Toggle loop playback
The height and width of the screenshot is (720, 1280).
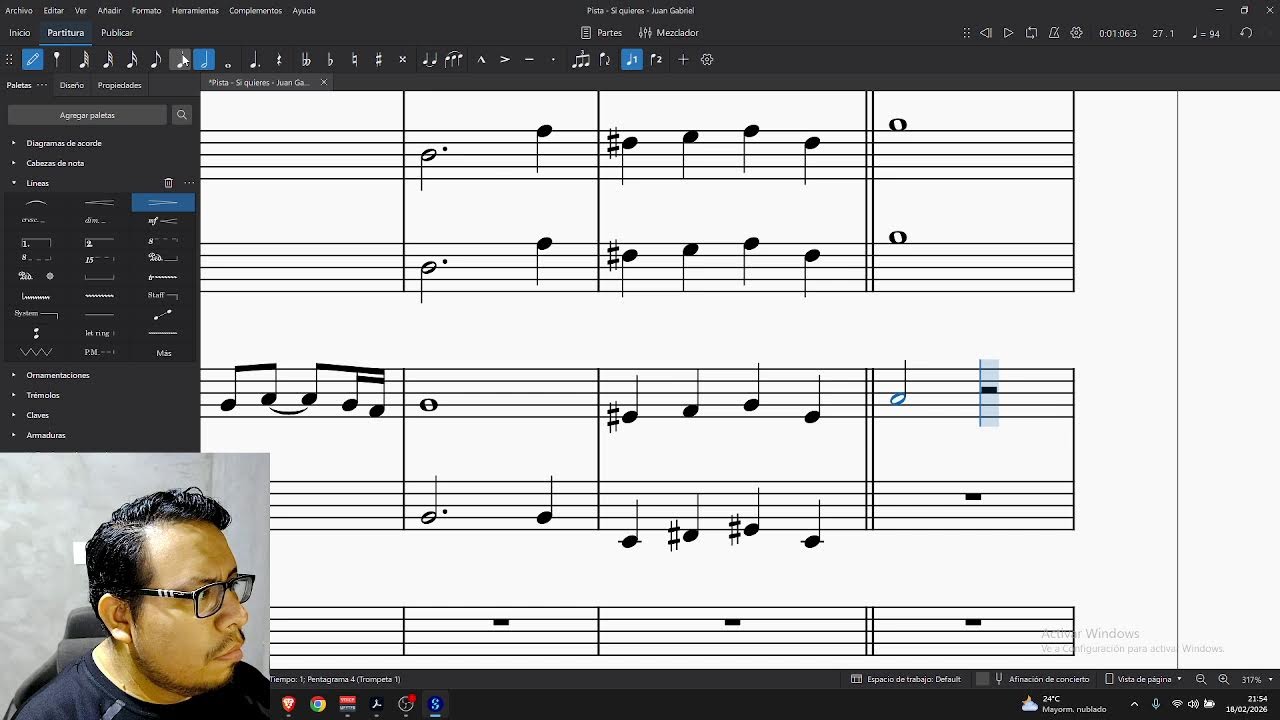pos(1031,33)
